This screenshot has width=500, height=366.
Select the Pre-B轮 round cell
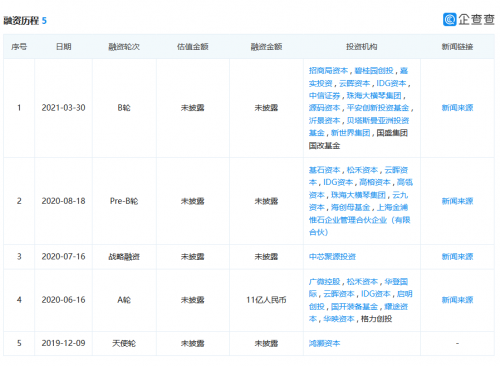click(124, 201)
